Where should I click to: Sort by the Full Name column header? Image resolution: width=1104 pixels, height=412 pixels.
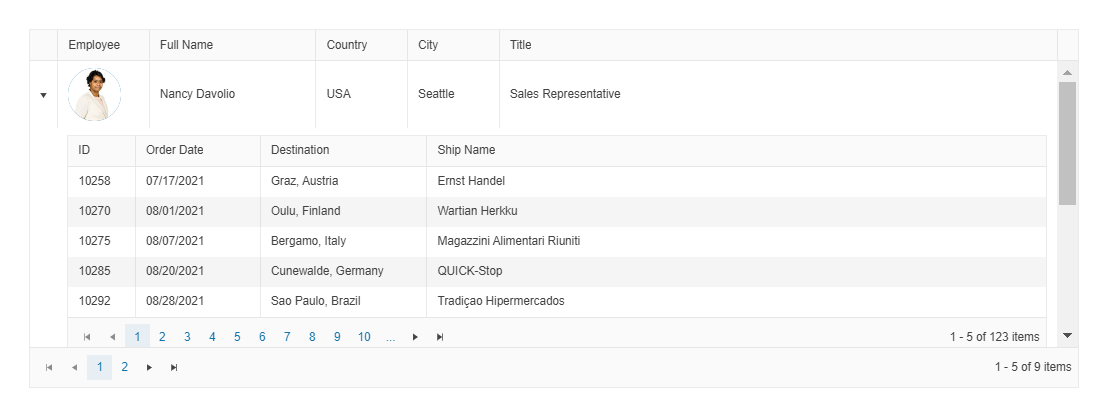click(187, 45)
